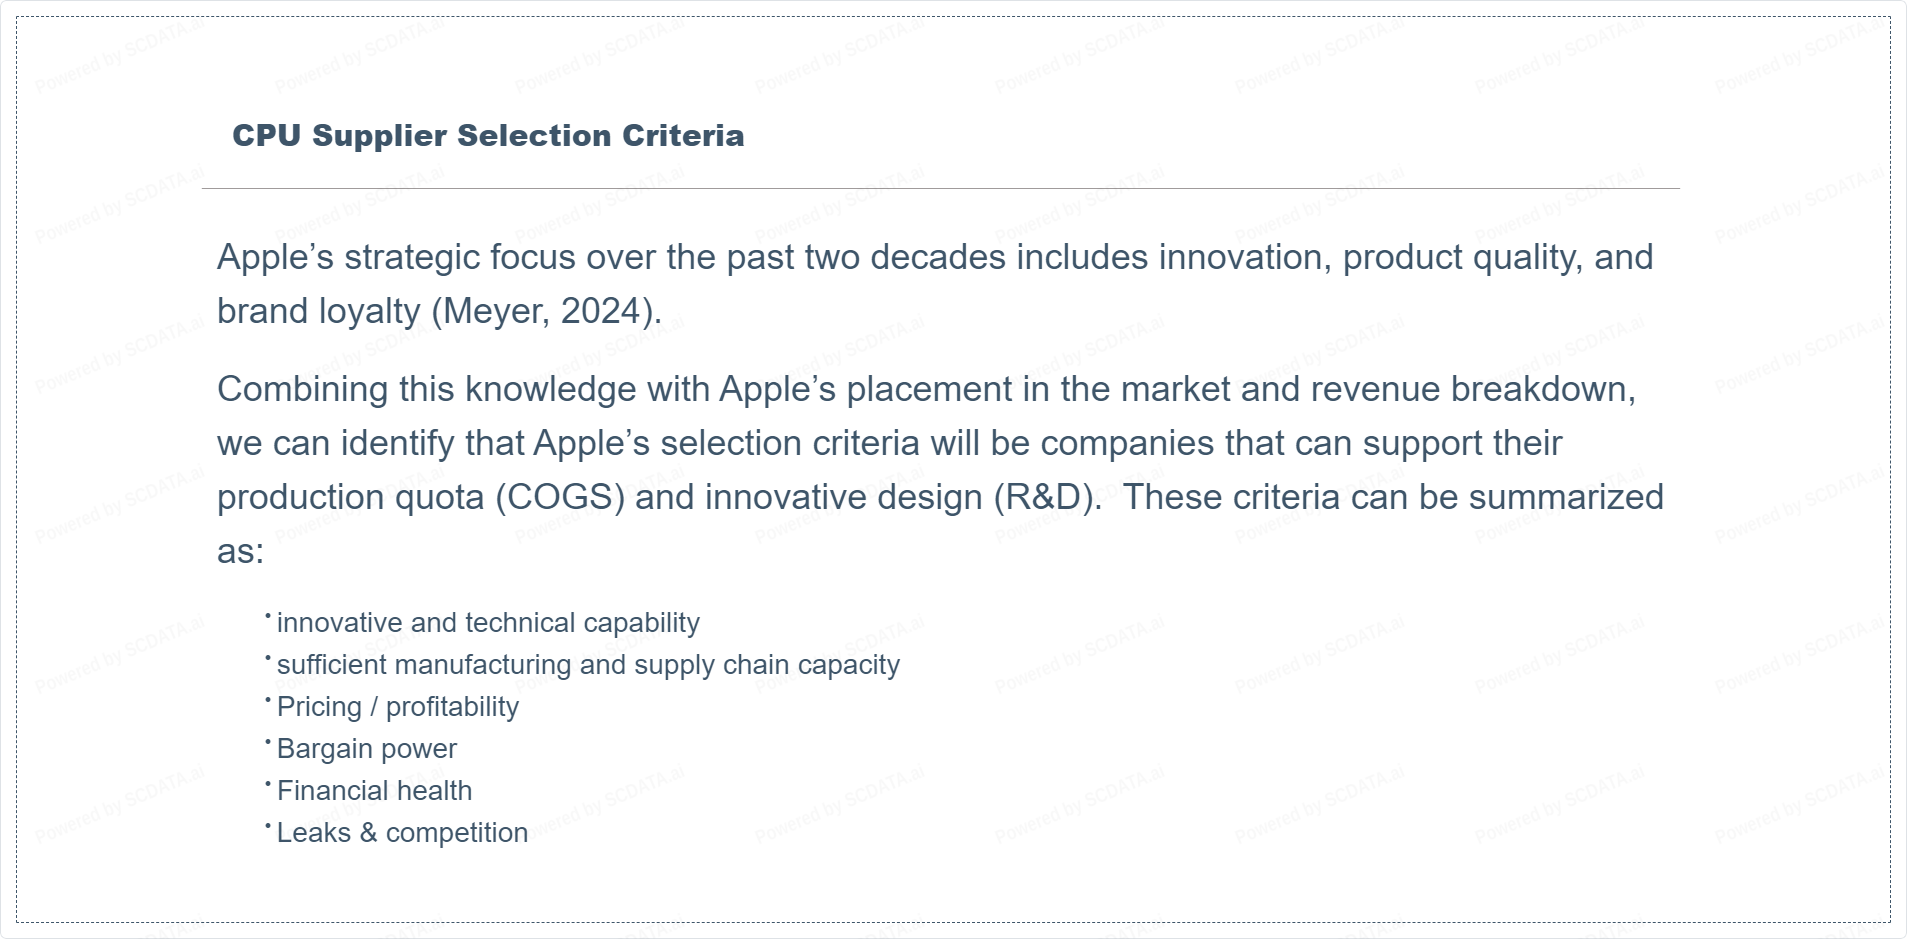
Task: Click the "(Meyer, 2024)" citation
Action: pyautogui.click(x=546, y=312)
